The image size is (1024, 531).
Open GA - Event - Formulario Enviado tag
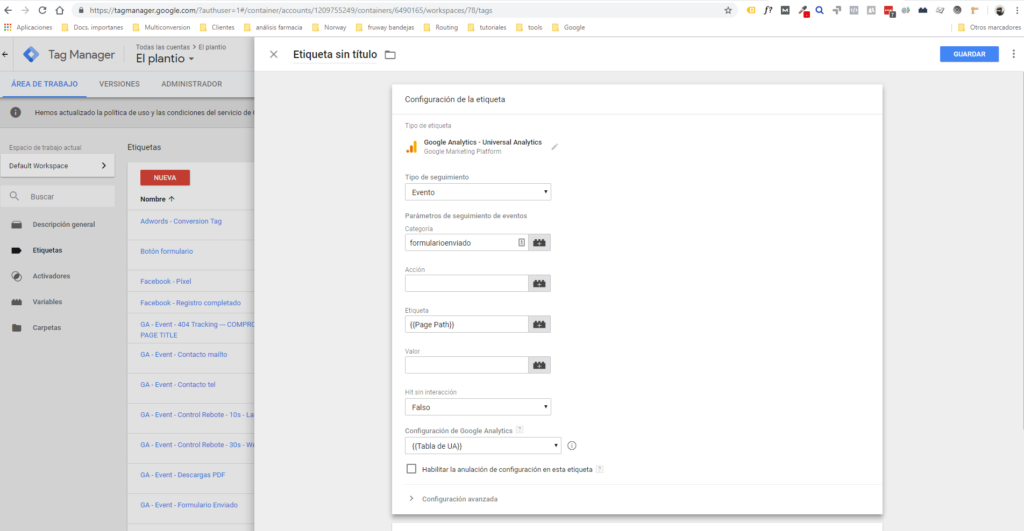[189, 505]
